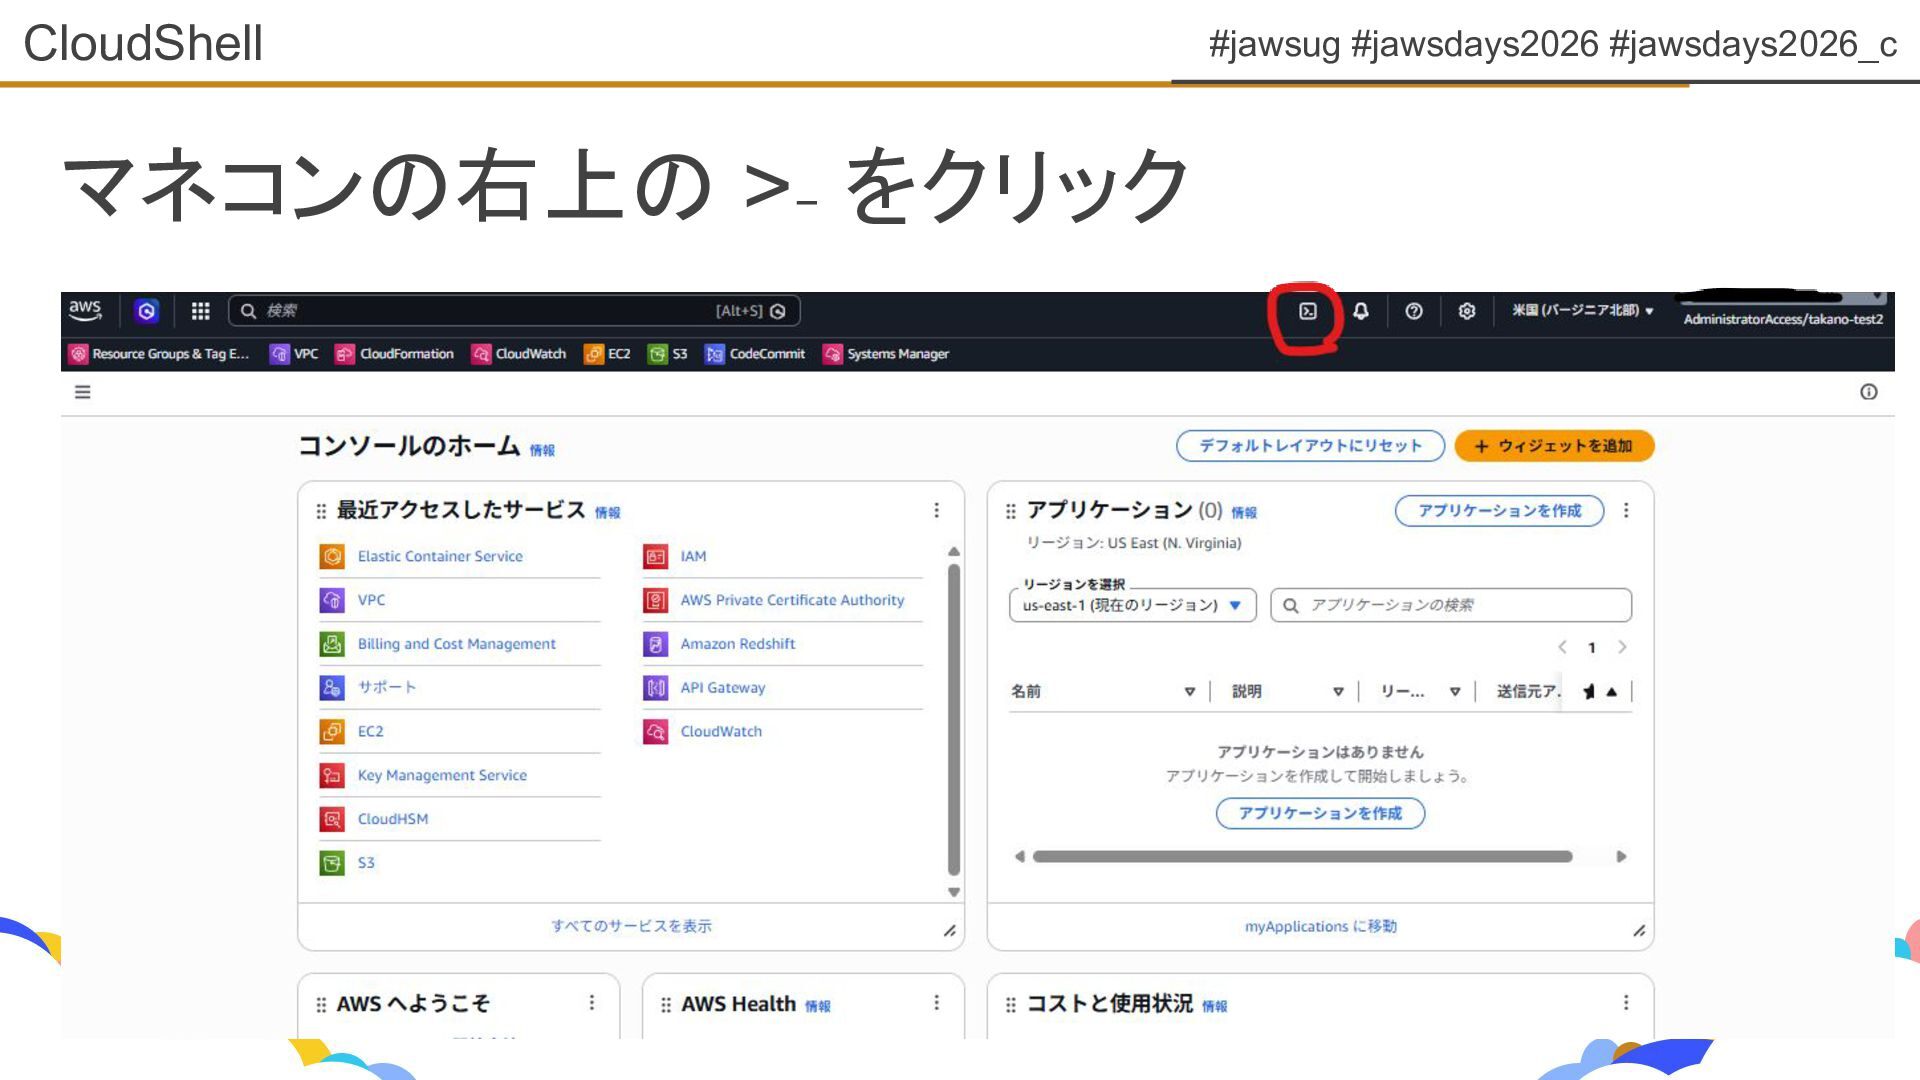Open the us-east-1 region selection dropdown
1920x1080 pixels.
coord(1132,605)
